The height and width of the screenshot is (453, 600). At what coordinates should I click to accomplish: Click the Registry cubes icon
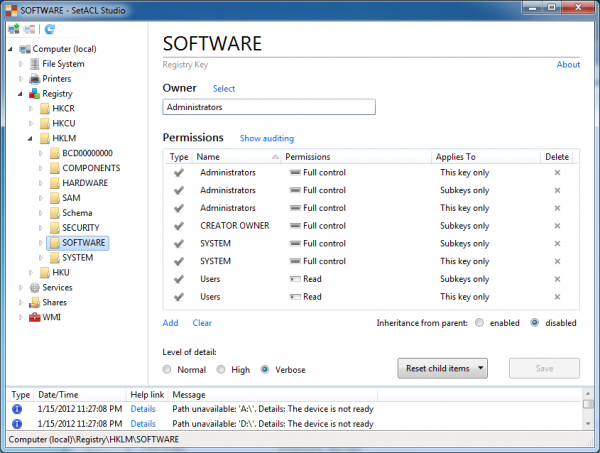point(34,94)
